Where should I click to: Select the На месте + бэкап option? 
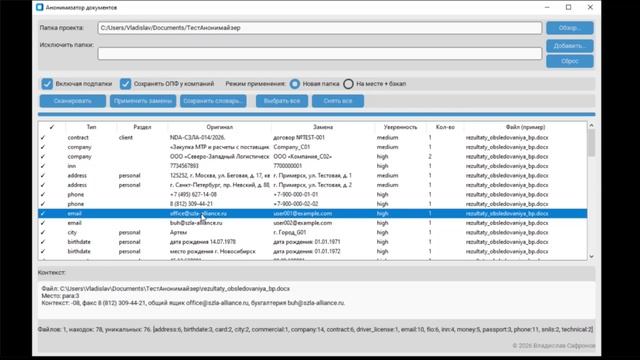(x=348, y=84)
